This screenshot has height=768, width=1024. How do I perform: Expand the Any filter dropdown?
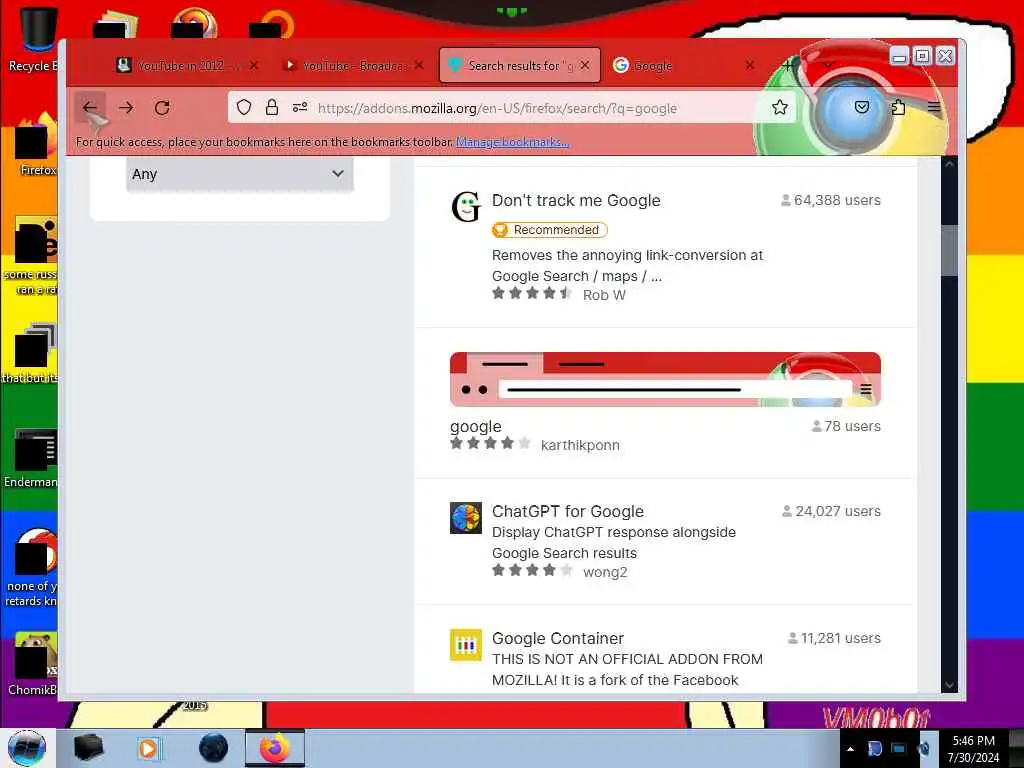[x=240, y=174]
